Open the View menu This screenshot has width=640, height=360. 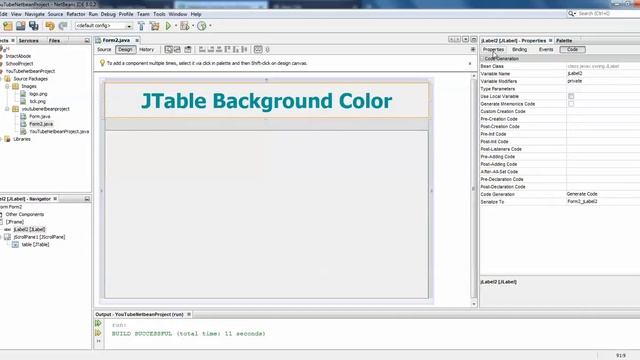click(x=16, y=14)
